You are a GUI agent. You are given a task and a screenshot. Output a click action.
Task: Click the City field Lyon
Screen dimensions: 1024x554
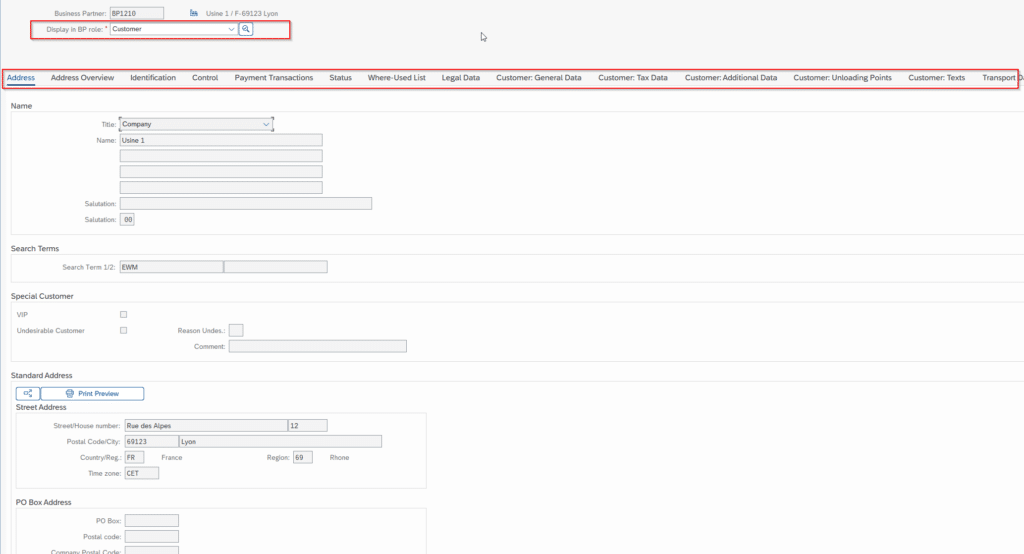tap(281, 442)
